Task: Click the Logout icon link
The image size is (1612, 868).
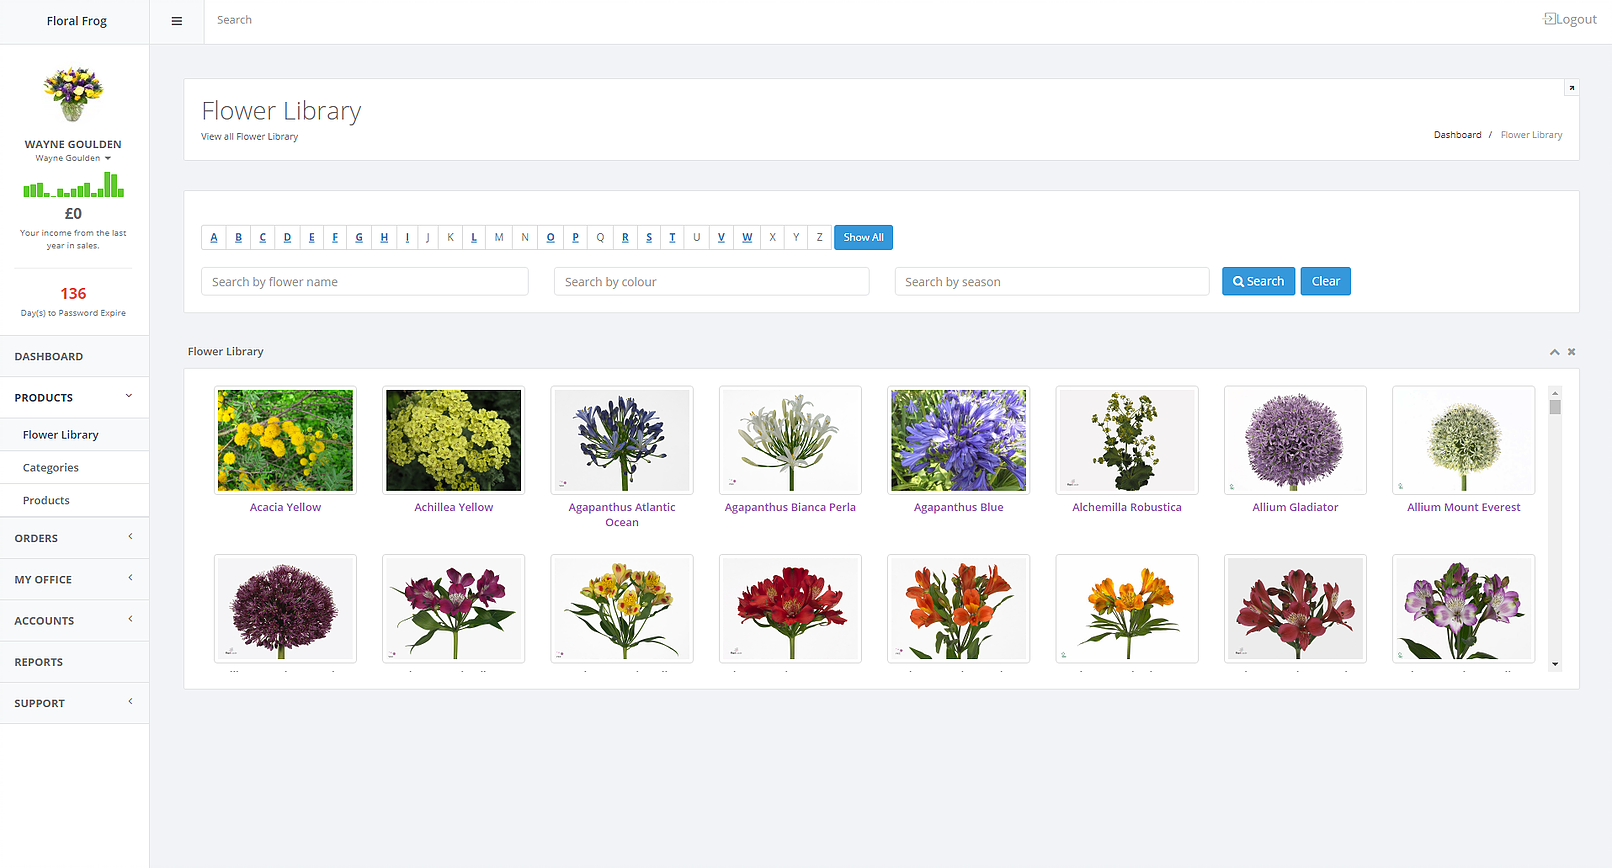Action: [x=1570, y=19]
